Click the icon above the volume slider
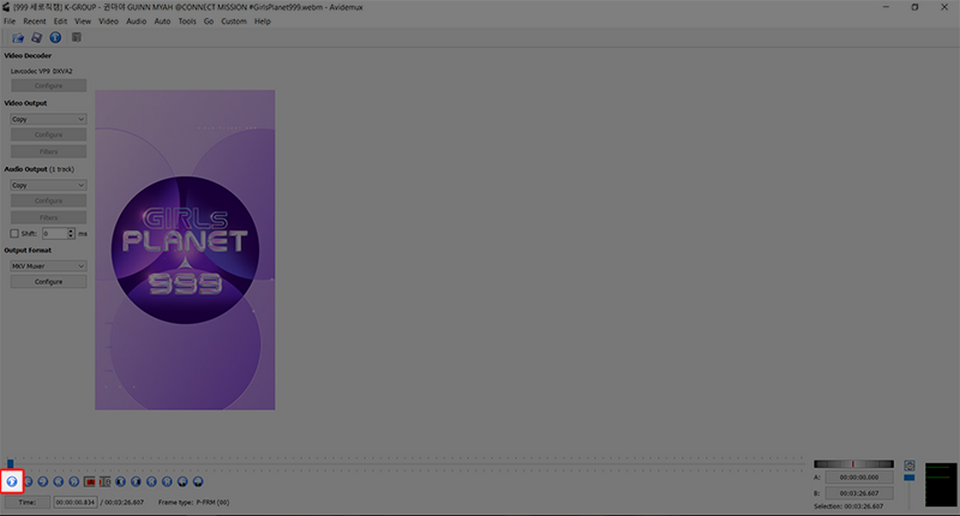 (x=909, y=466)
